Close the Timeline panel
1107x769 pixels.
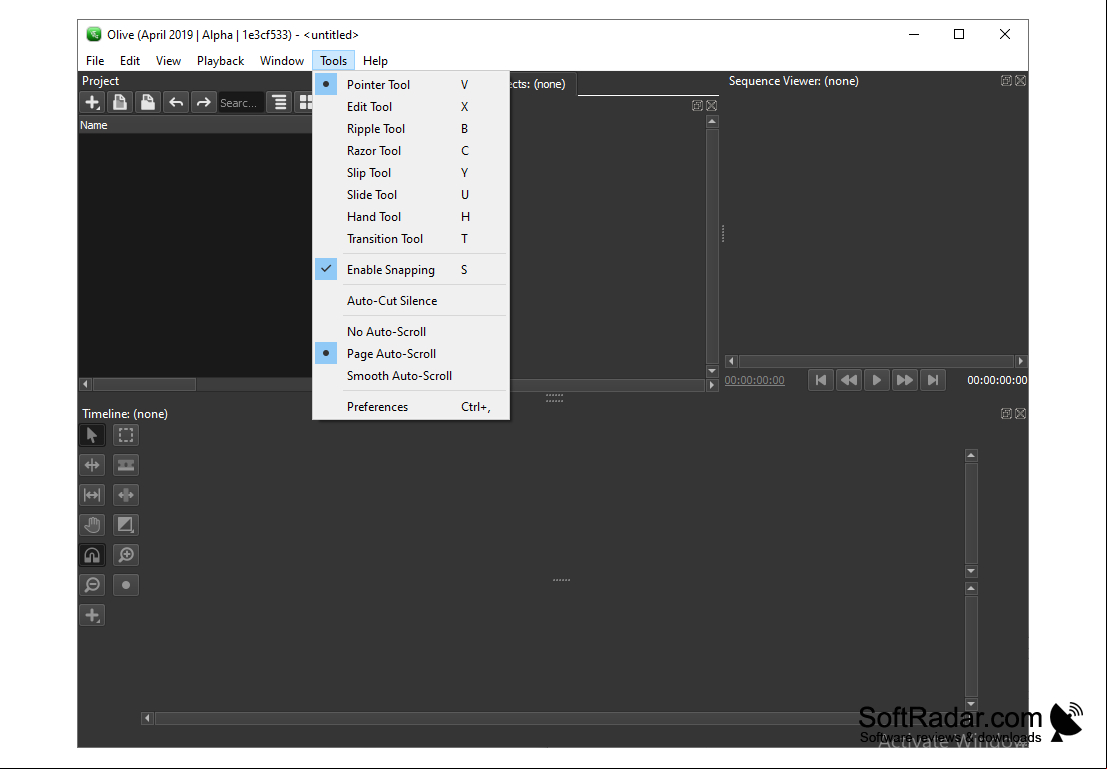tap(1020, 414)
